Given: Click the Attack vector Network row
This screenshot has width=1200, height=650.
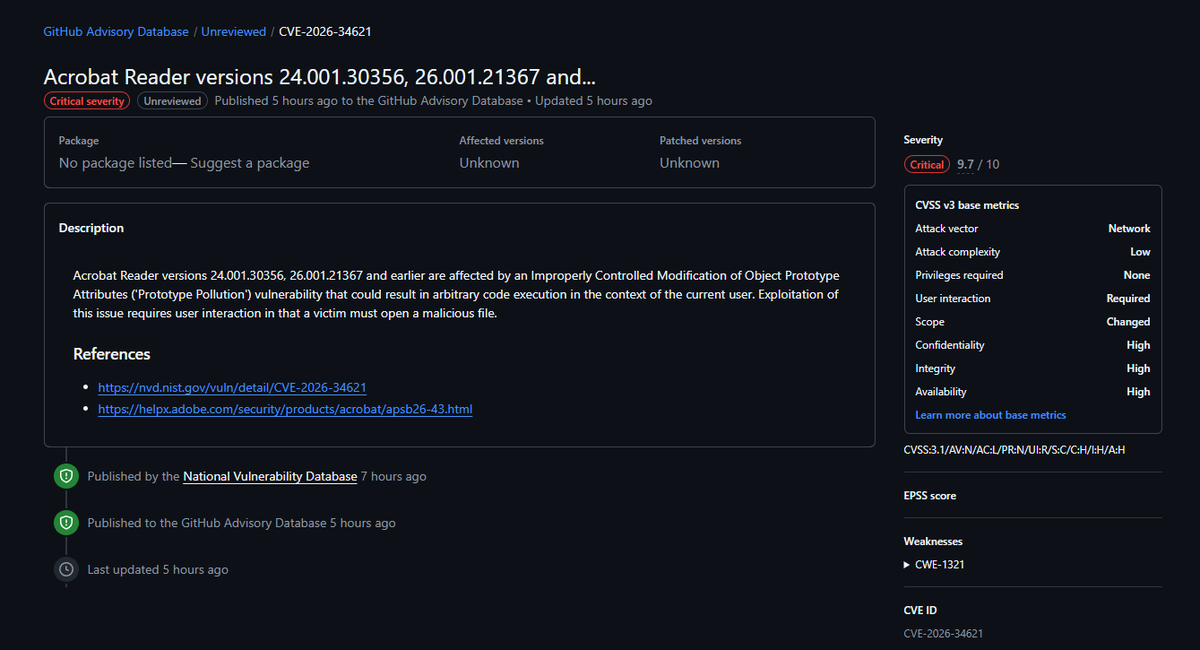Looking at the screenshot, I should click(x=1033, y=229).
